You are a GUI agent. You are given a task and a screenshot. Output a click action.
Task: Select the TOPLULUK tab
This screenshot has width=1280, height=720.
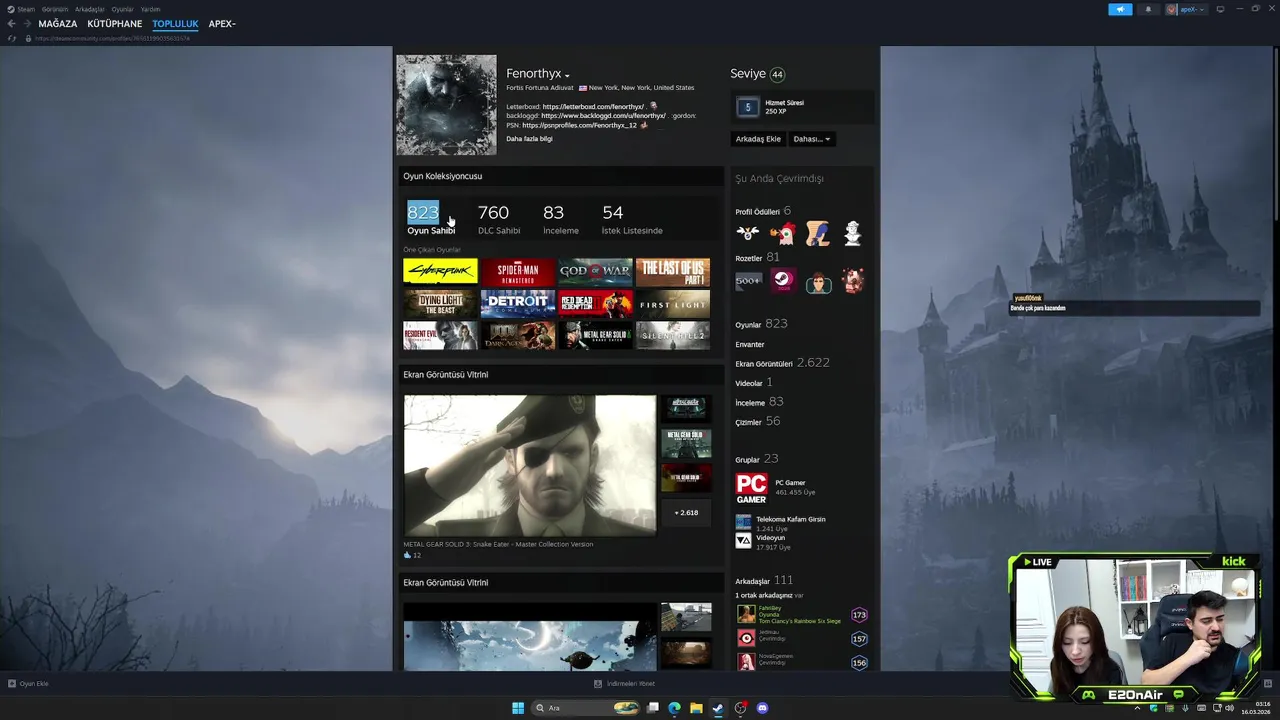(x=176, y=24)
